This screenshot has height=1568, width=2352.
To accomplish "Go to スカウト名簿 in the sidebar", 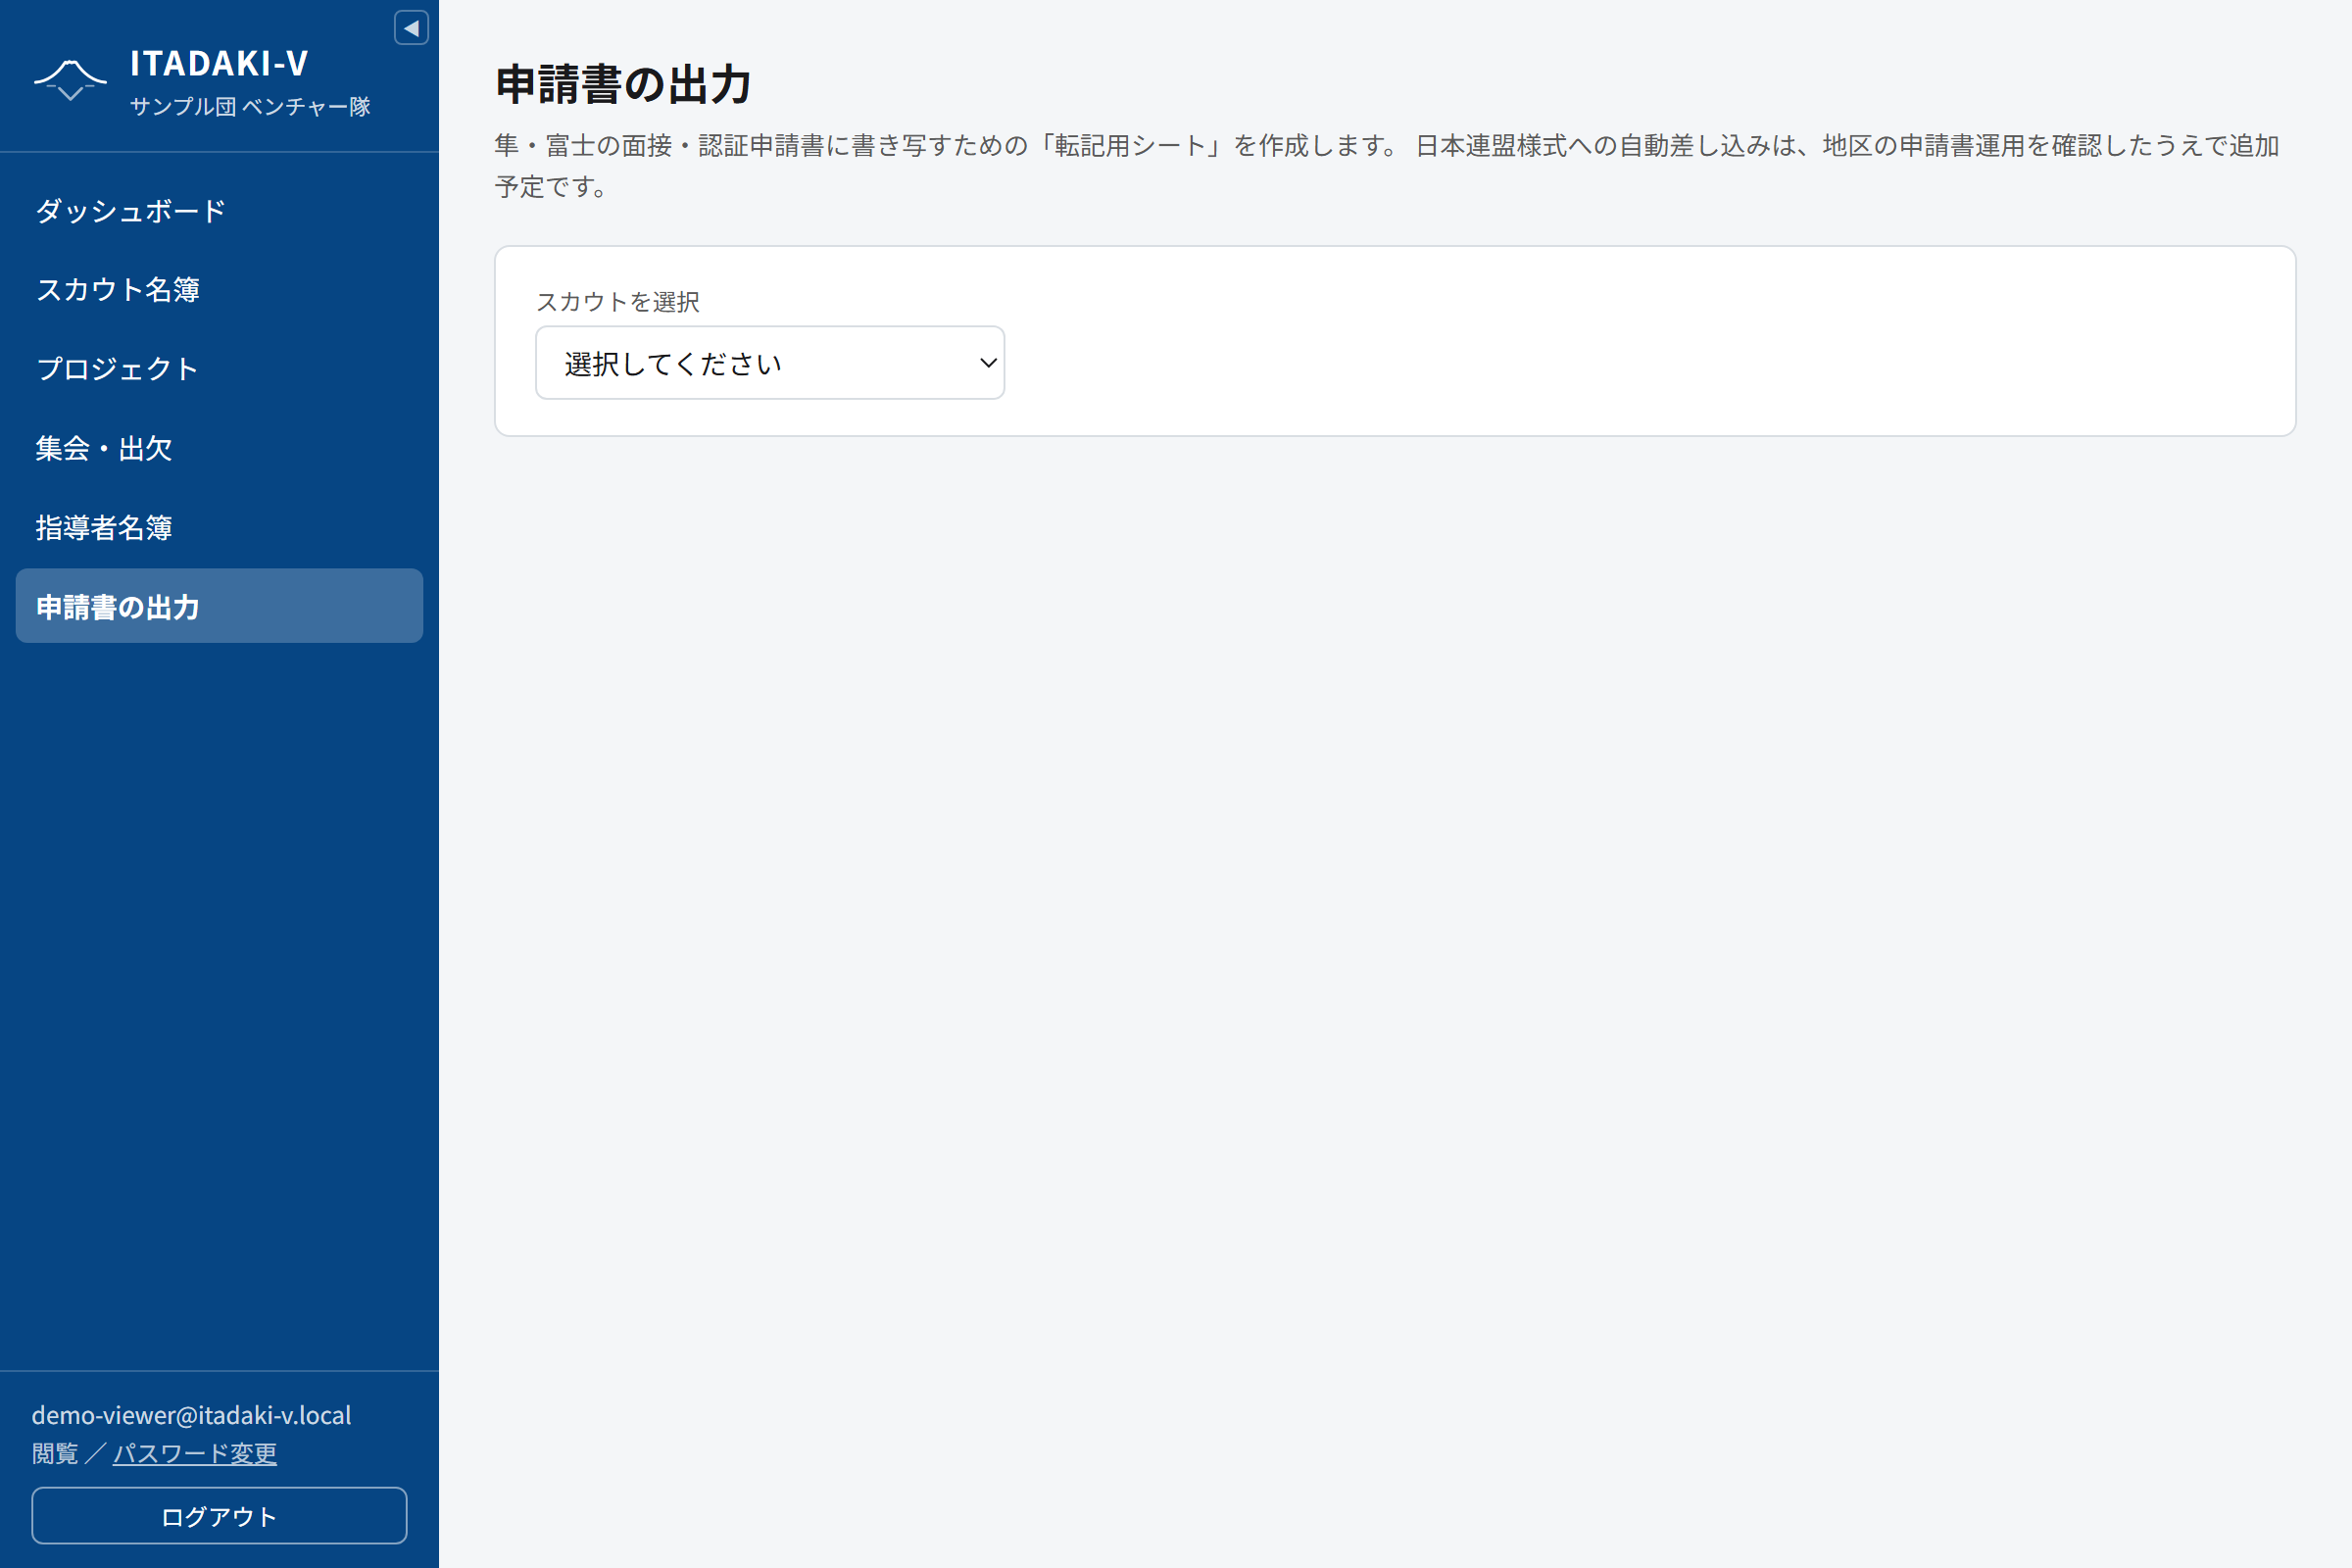I will [219, 290].
